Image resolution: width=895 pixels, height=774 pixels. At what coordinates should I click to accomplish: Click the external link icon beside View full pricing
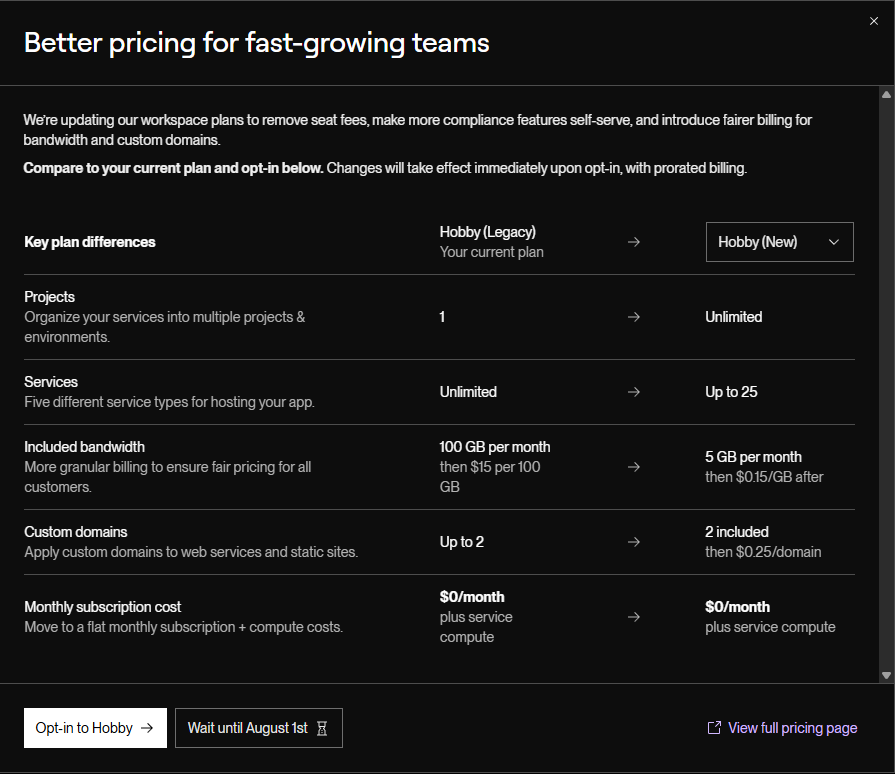[714, 728]
